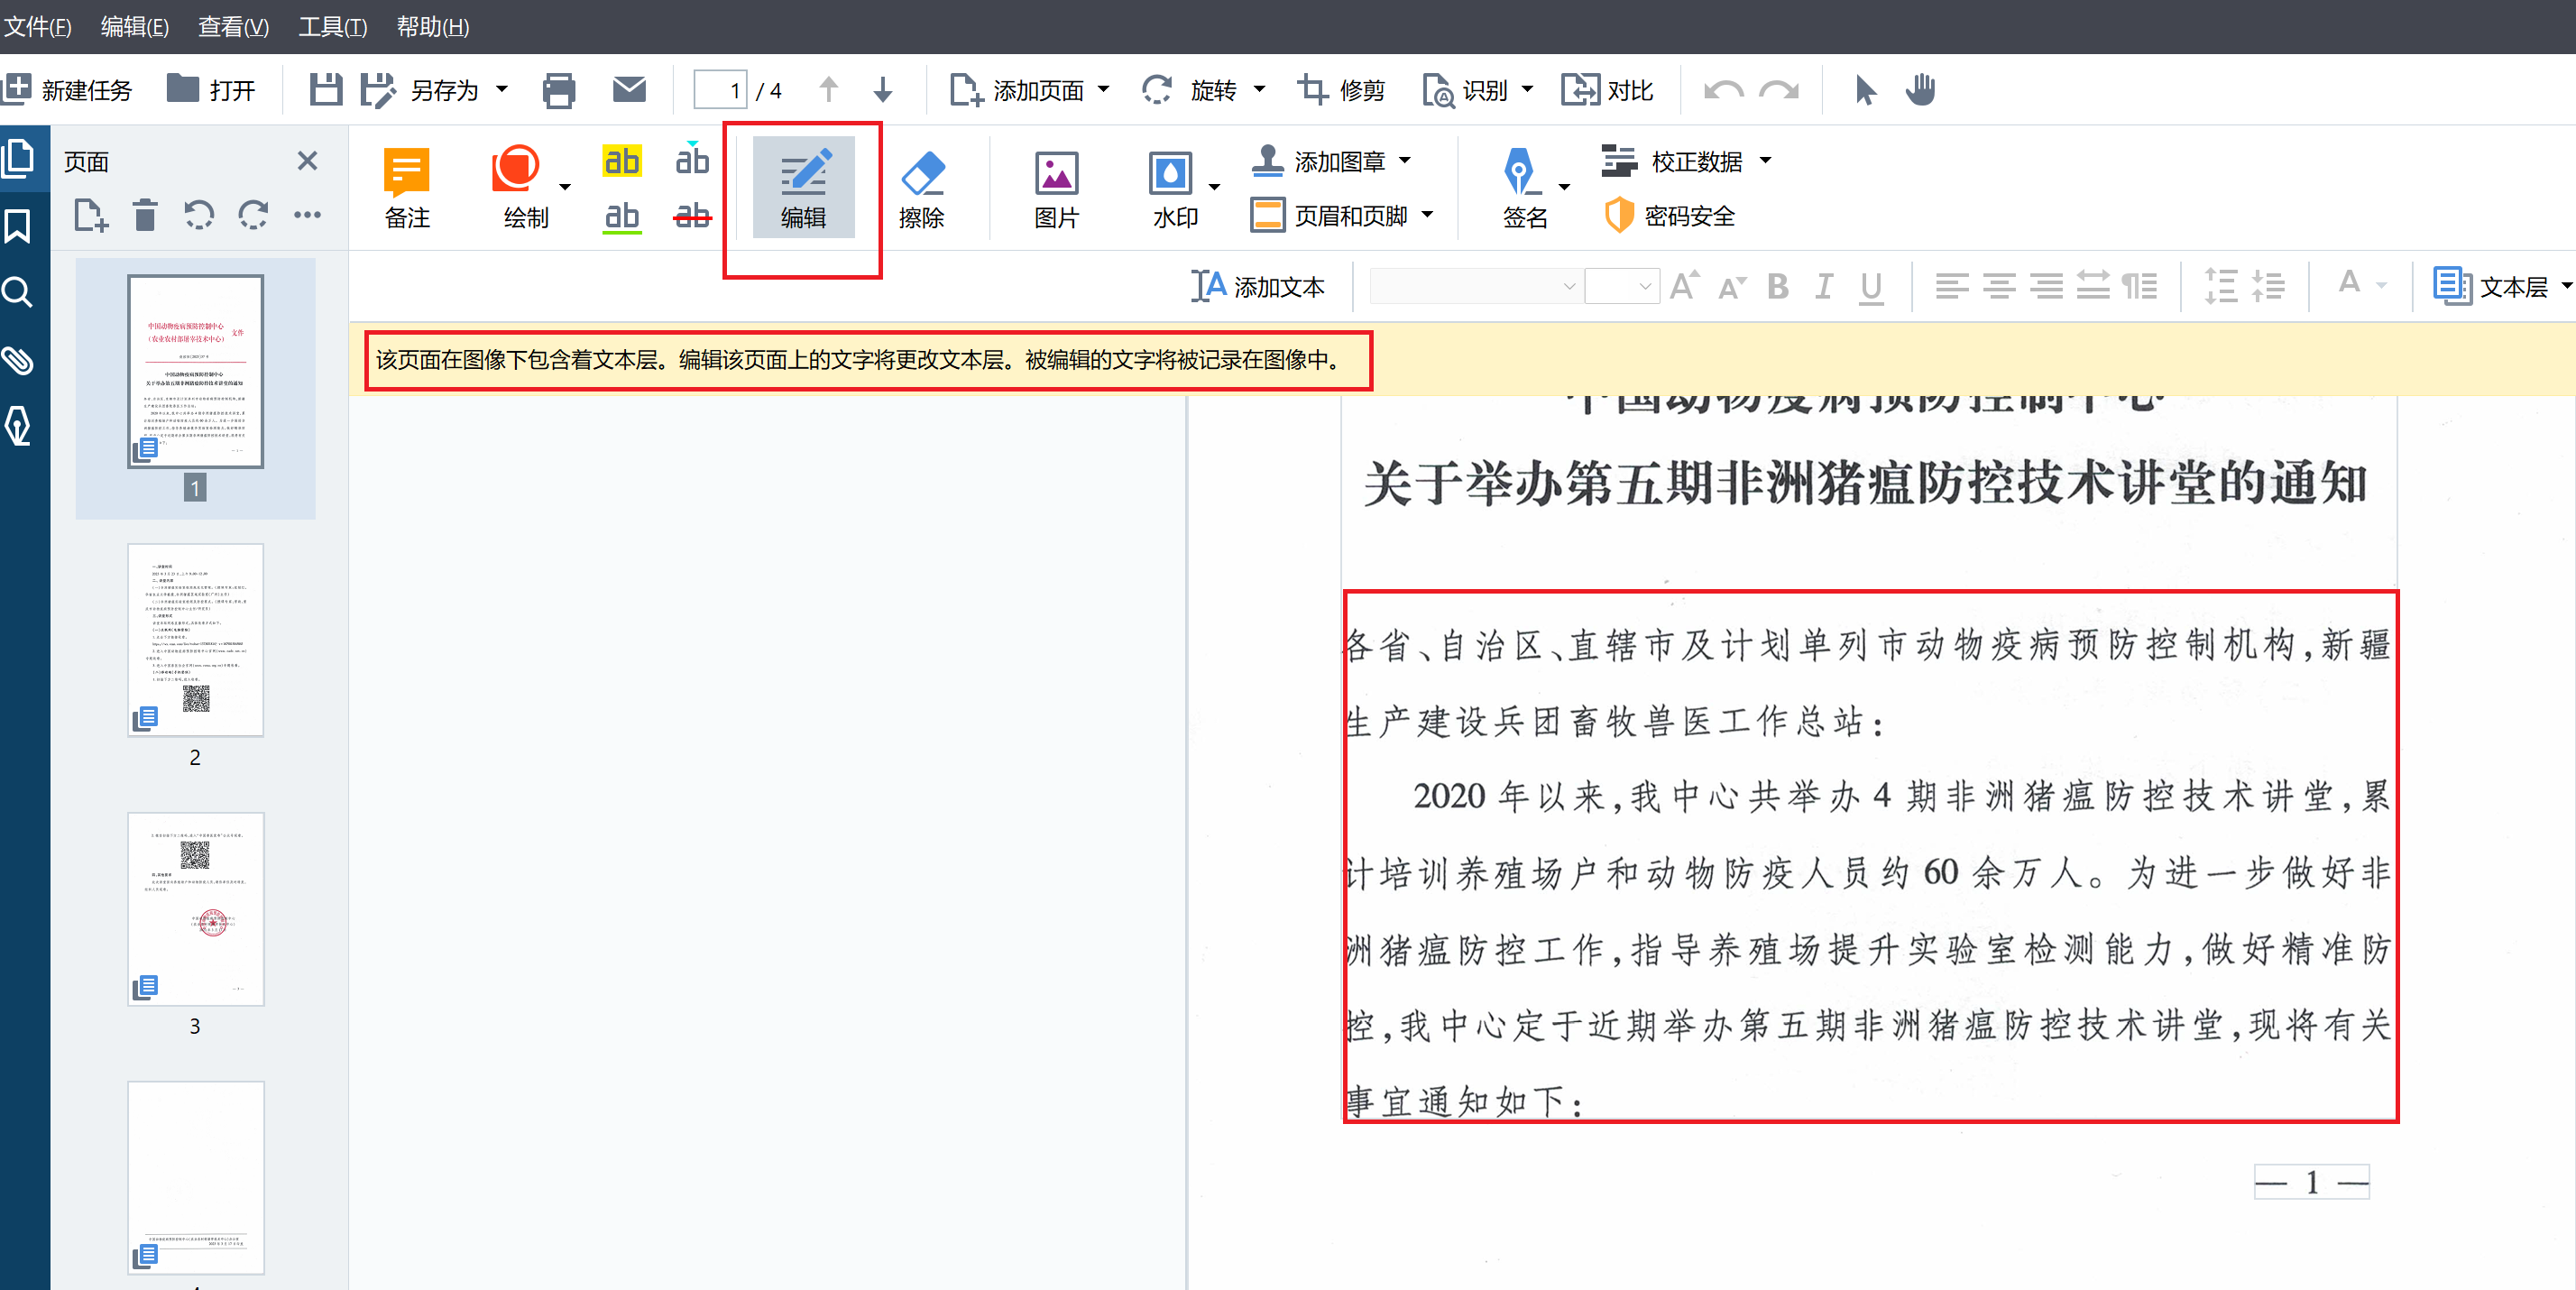Expand the Text Layer (文本层) dropdown

pyautogui.click(x=2565, y=287)
